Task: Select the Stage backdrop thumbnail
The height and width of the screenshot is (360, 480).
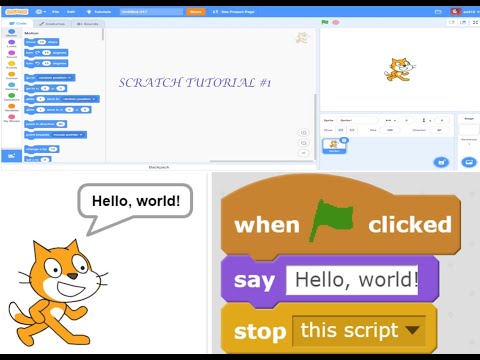Action: [468, 130]
